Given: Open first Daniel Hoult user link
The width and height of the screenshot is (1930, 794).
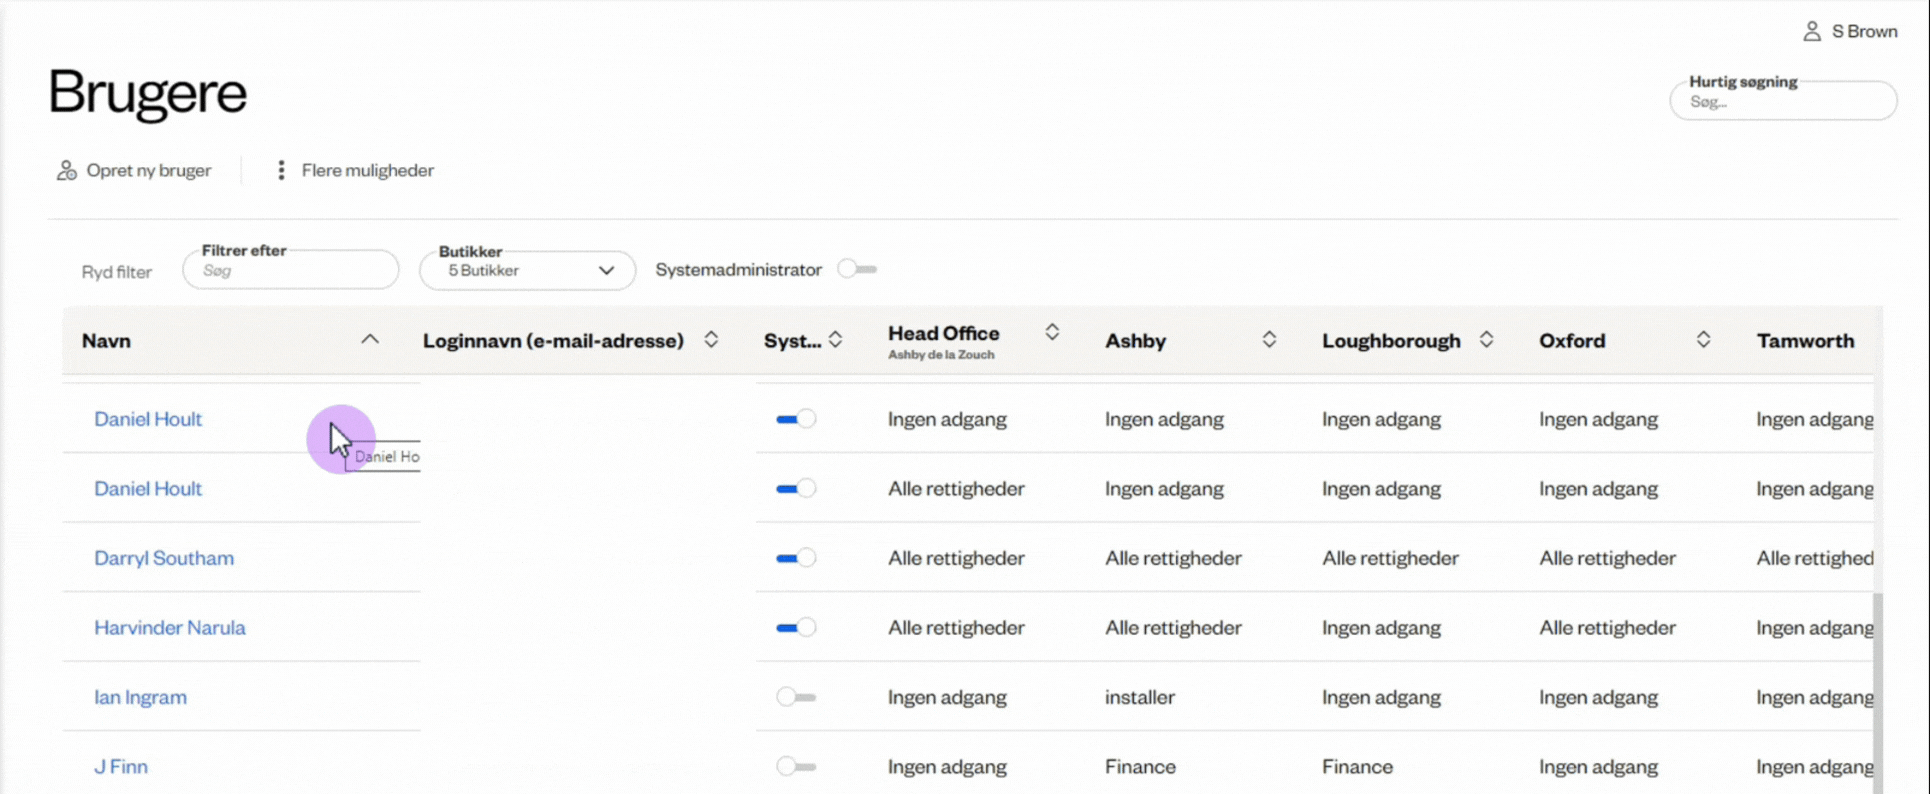Looking at the screenshot, I should coord(148,419).
